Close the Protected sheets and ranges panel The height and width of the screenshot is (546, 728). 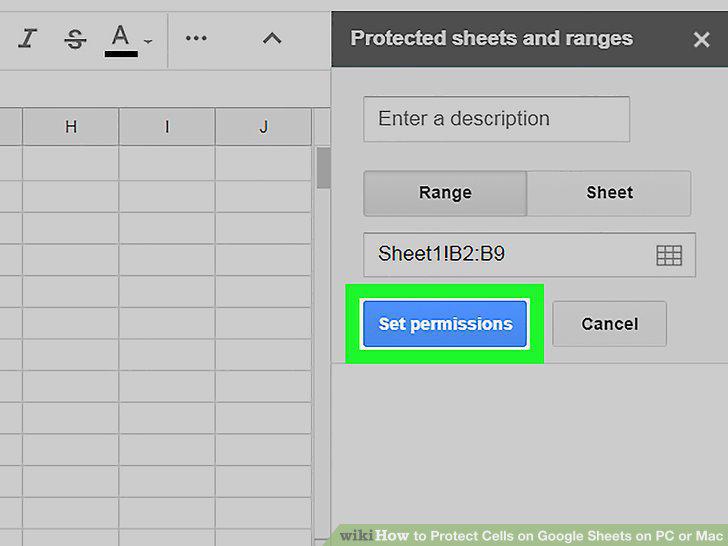pos(701,39)
